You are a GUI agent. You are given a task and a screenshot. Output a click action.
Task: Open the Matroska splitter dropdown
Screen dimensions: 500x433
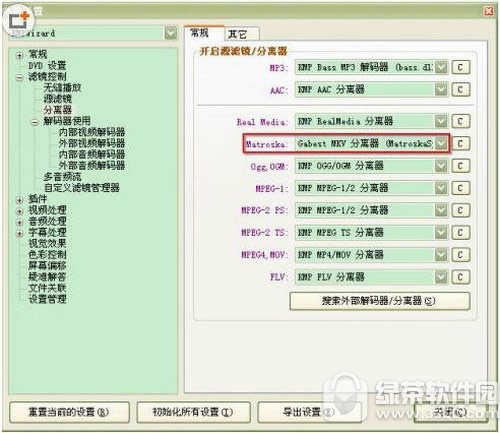tap(441, 143)
